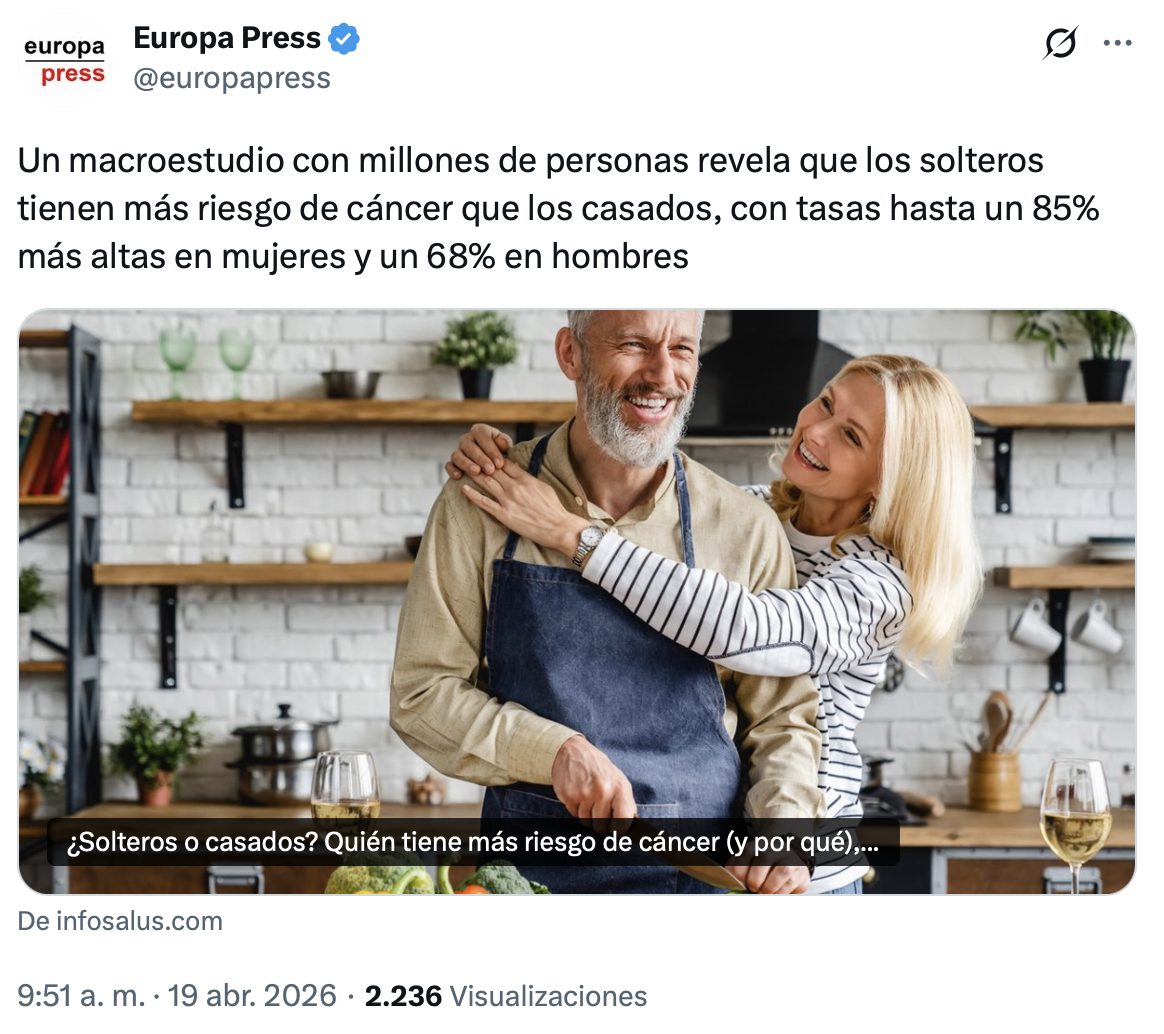Open the @europapress handle link
Image resolution: width=1164 pixels, height=1034 pixels.
tap(232, 78)
